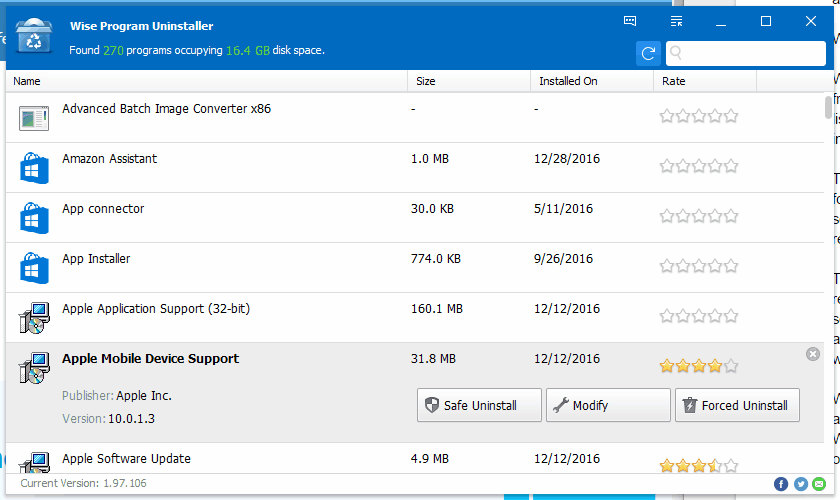Maximize the Wise Program Uninstaller window
Screen dimensions: 840x500
coord(766,21)
